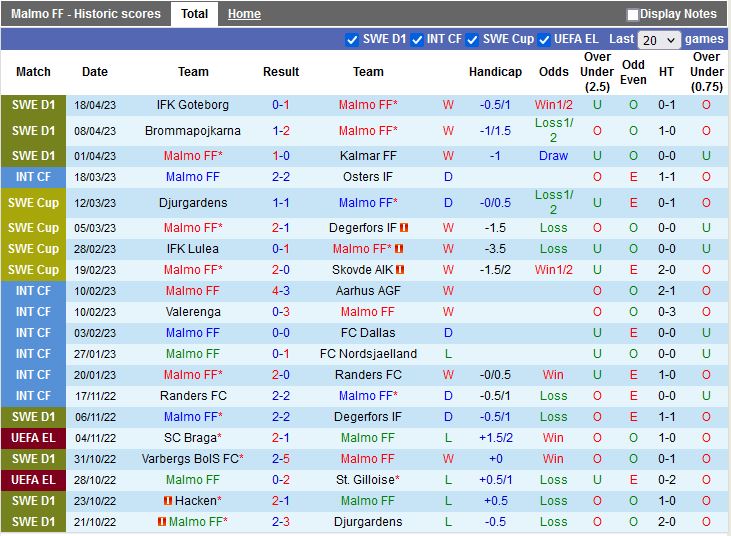Image resolution: width=731 pixels, height=536 pixels.
Task: Open the IFK Goteborg team link
Action: click(x=193, y=105)
